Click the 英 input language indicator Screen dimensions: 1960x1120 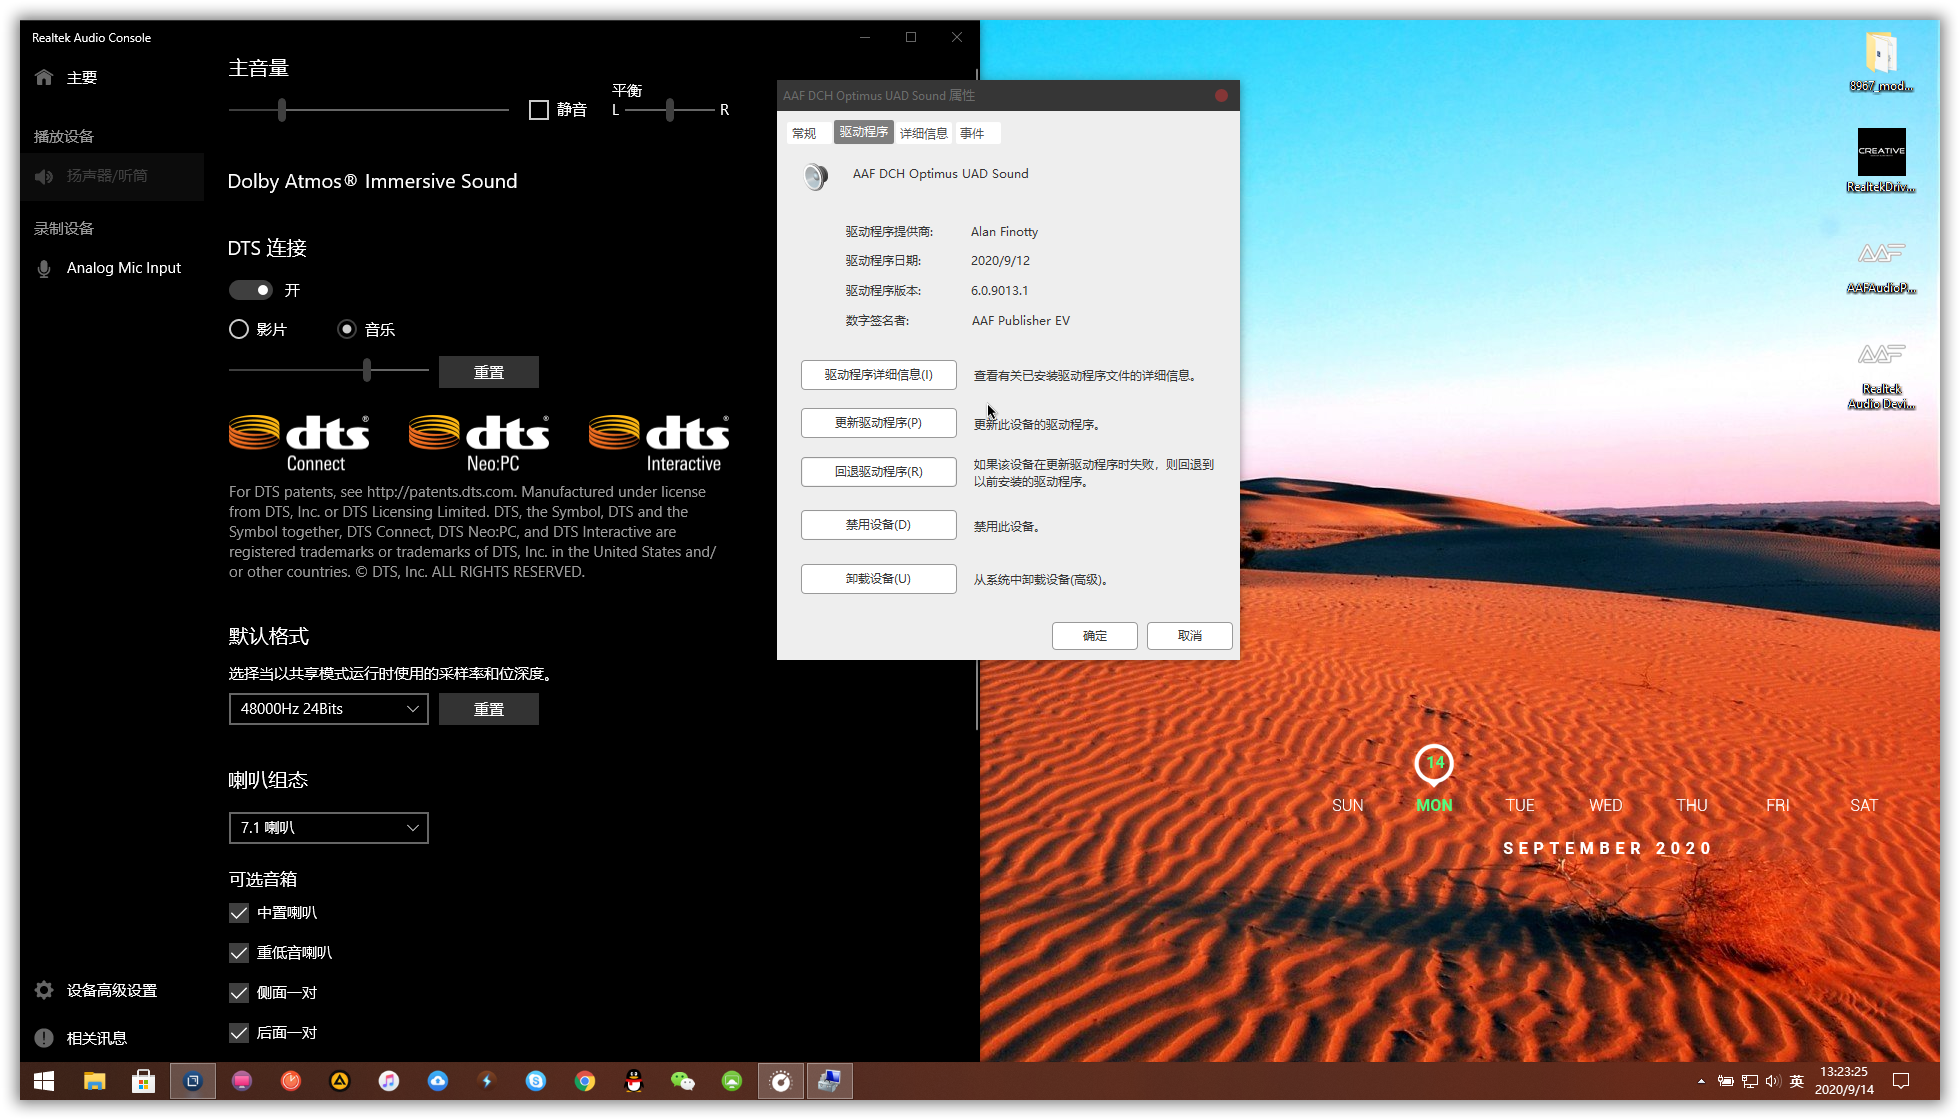(x=1797, y=1081)
